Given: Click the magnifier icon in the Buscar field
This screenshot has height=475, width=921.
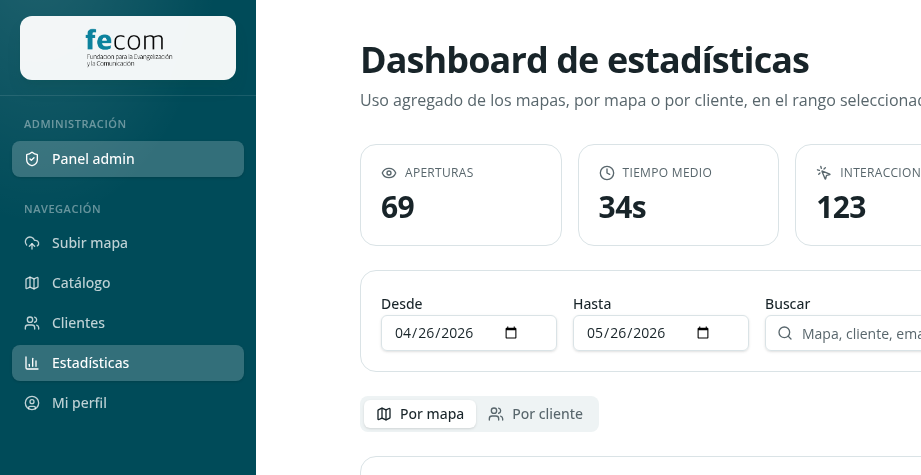Looking at the screenshot, I should tap(785, 333).
